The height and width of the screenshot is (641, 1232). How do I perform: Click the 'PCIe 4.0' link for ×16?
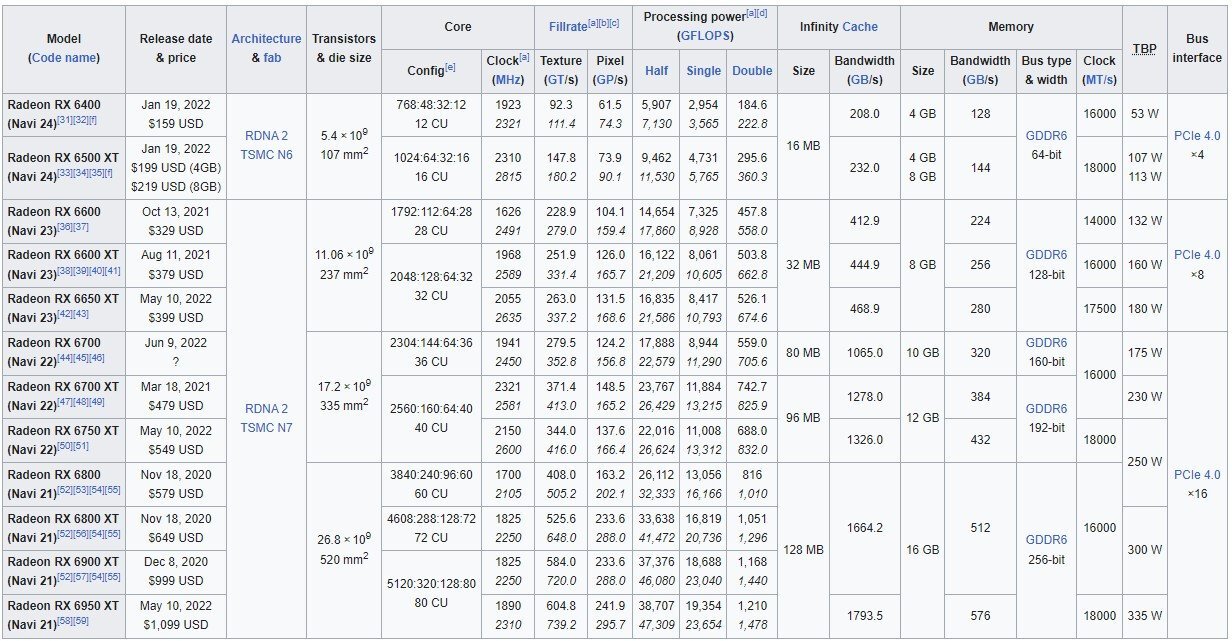point(1197,475)
